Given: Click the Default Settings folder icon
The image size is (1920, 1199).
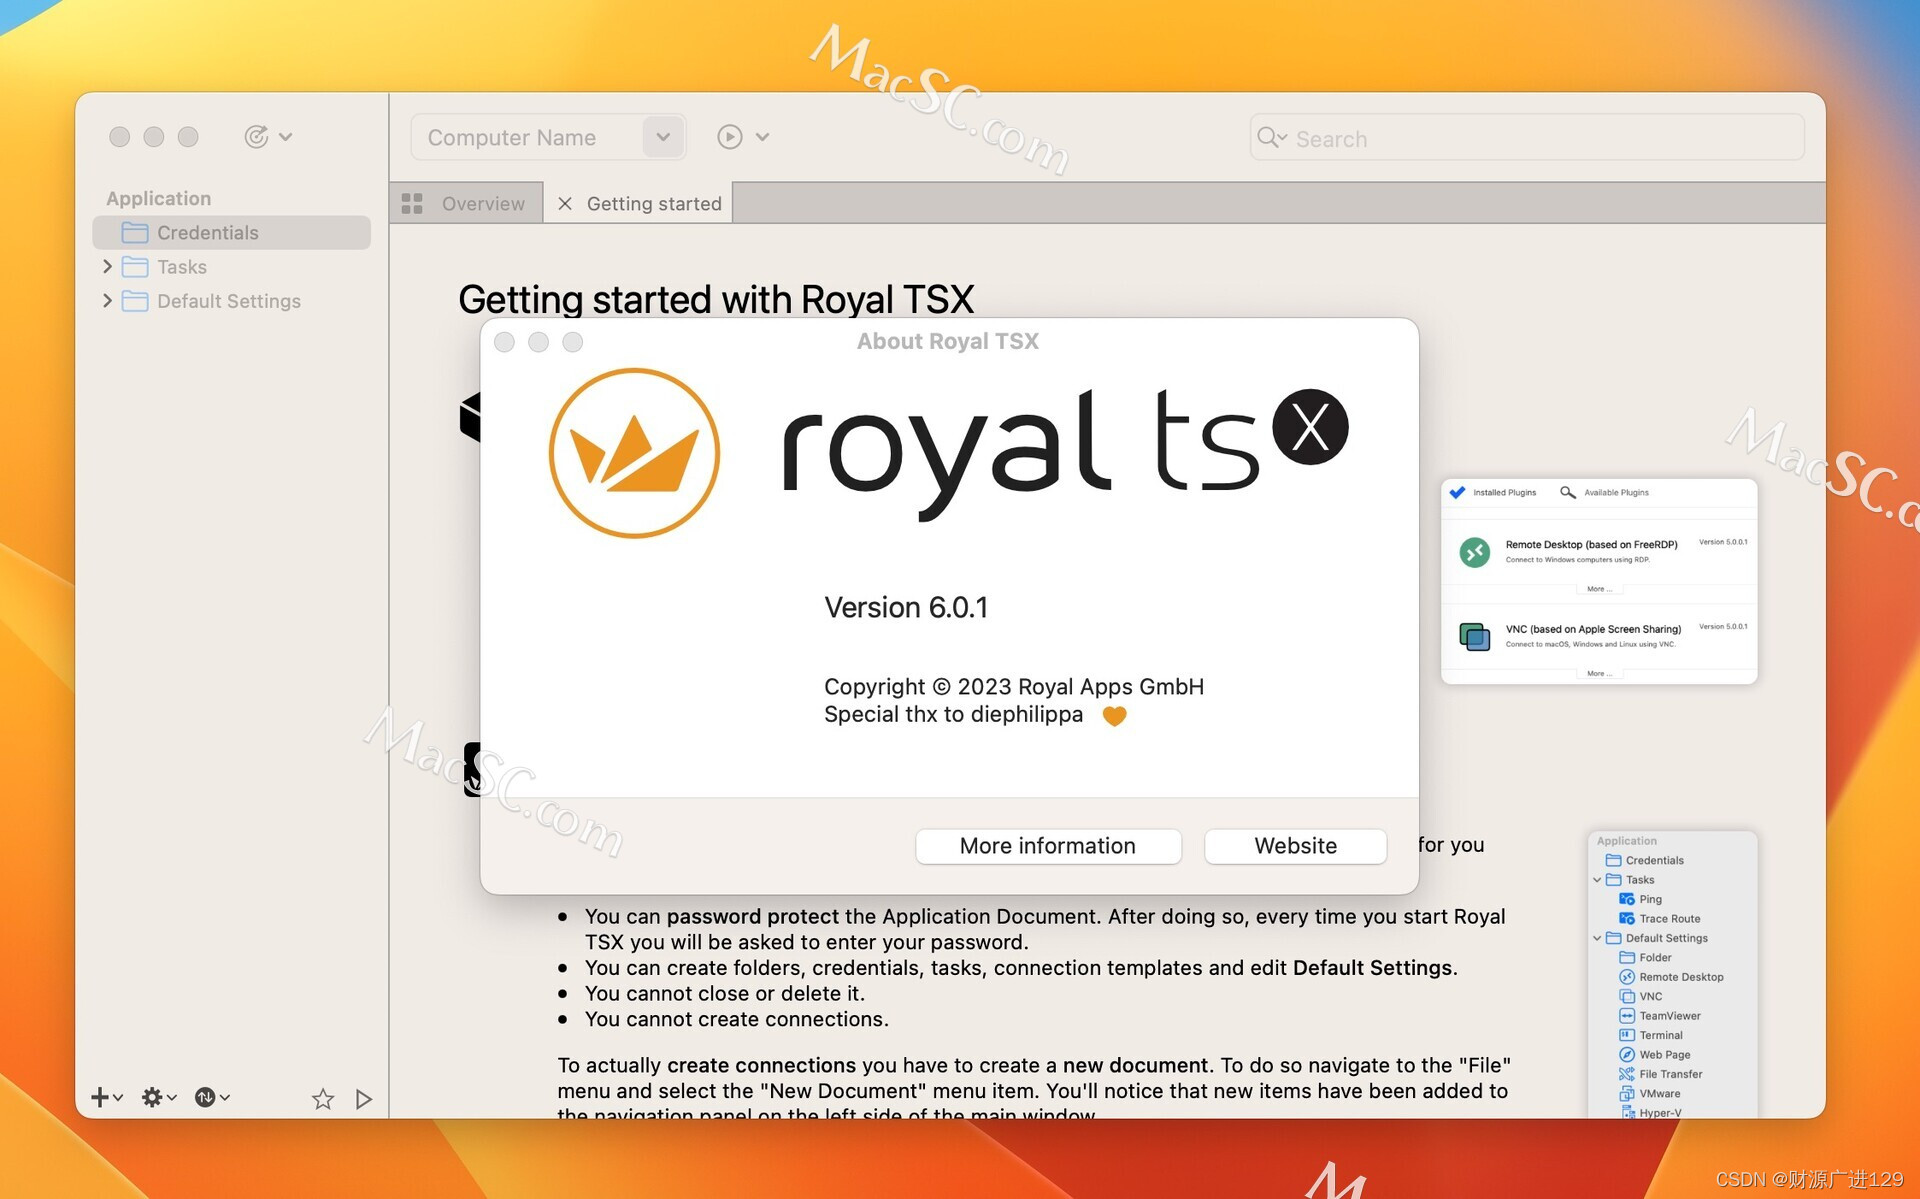Looking at the screenshot, I should [135, 301].
